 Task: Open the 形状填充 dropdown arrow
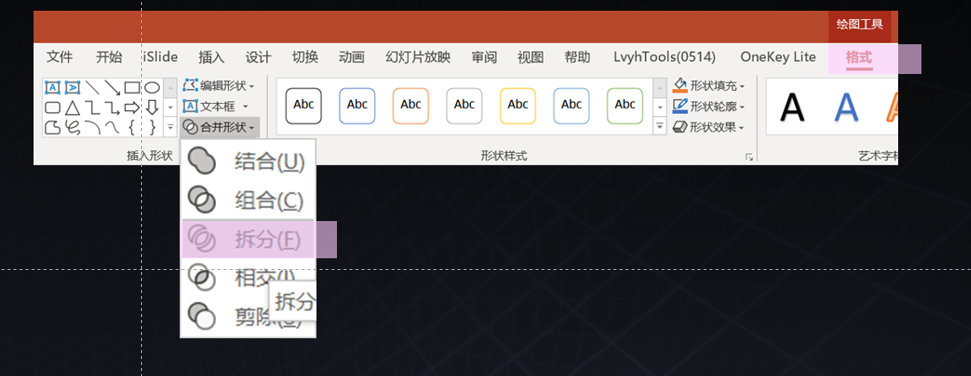tap(742, 86)
